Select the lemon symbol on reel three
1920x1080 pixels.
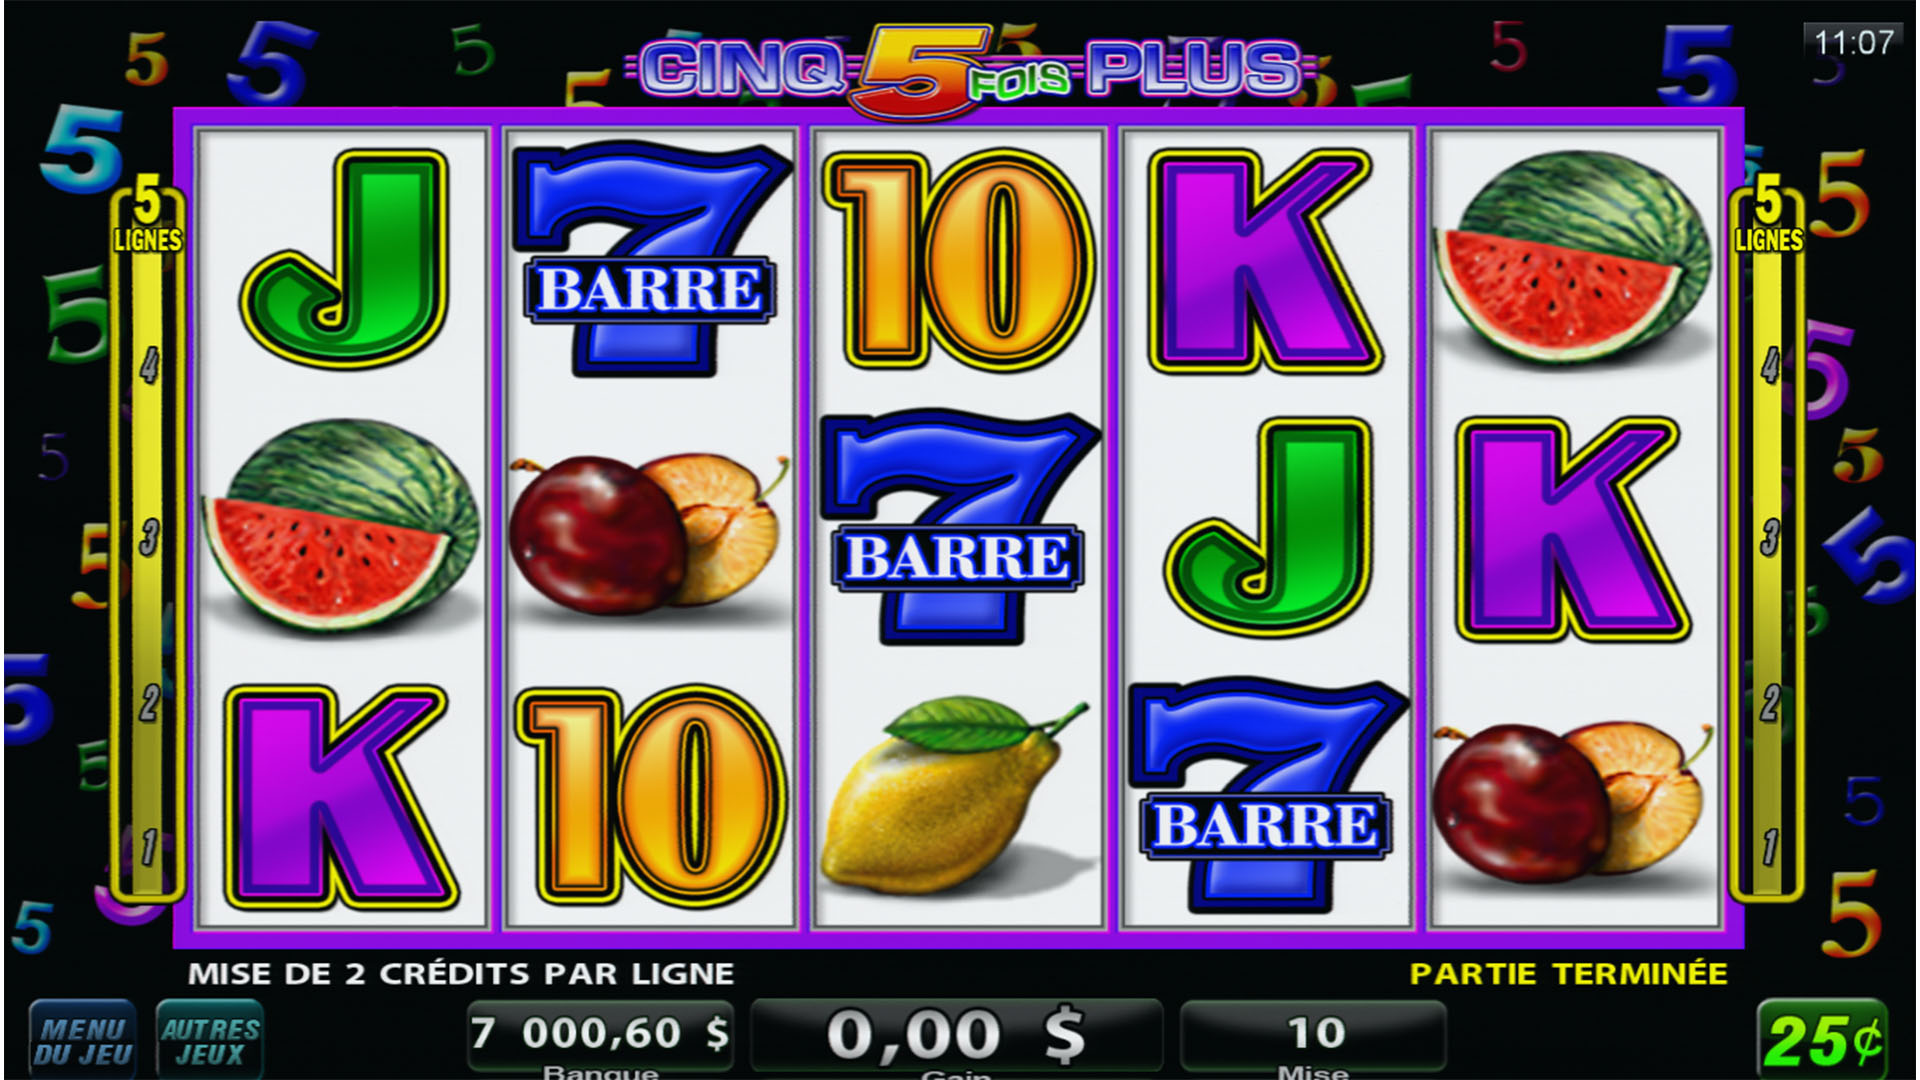[954, 795]
